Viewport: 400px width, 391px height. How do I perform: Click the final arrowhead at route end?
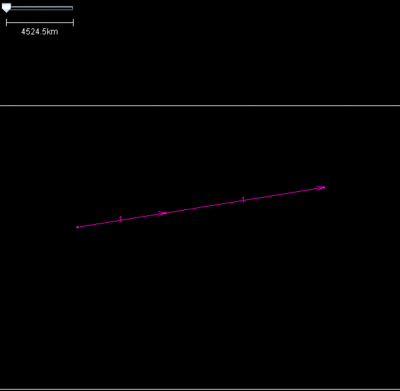click(321, 188)
